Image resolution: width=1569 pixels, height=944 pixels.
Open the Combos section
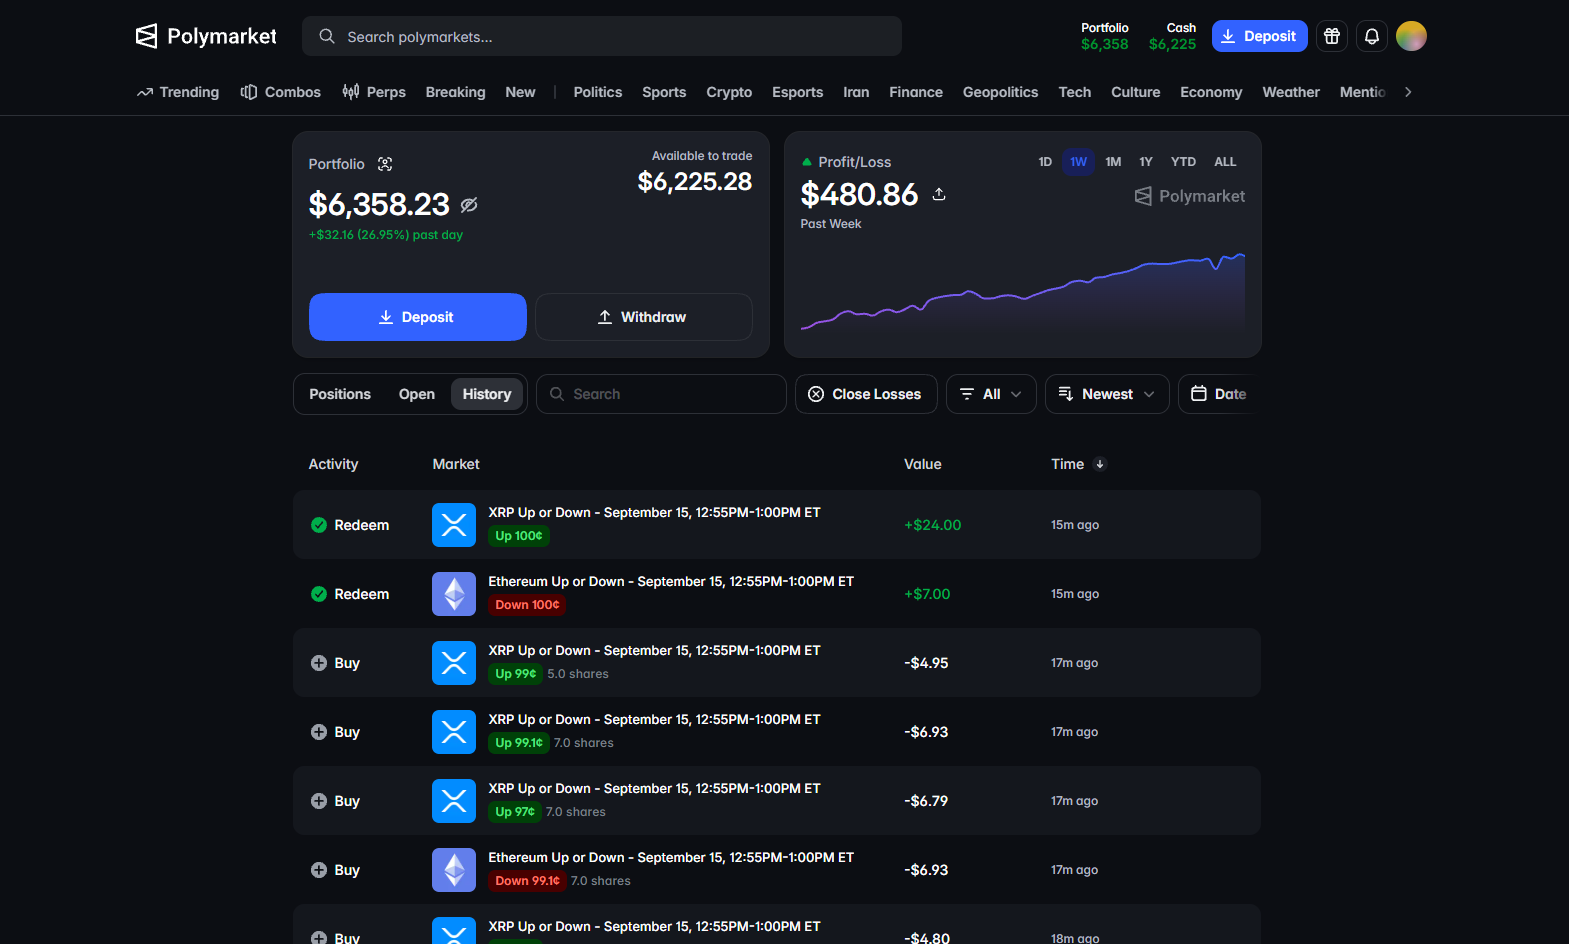tap(281, 92)
